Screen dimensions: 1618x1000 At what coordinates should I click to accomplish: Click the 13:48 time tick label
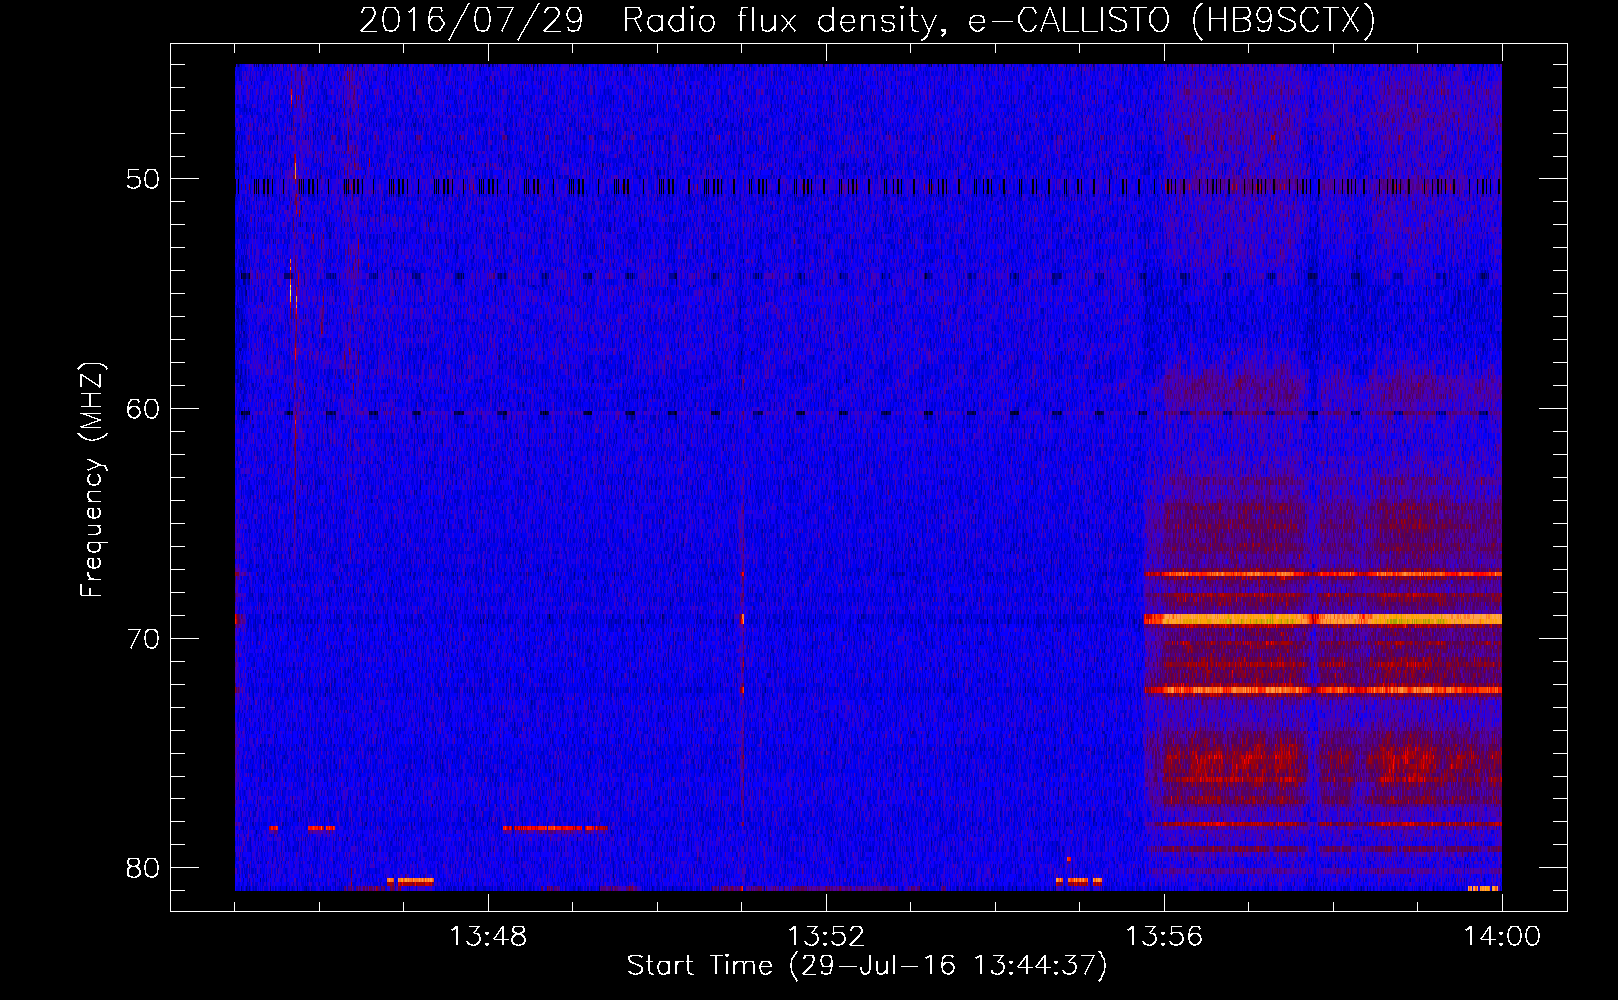[488, 937]
